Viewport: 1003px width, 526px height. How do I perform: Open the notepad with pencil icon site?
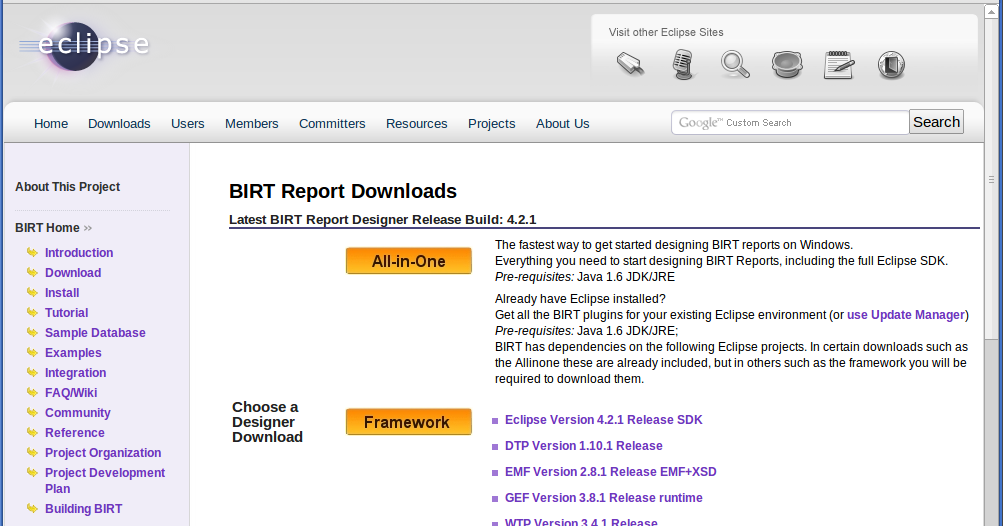839,65
